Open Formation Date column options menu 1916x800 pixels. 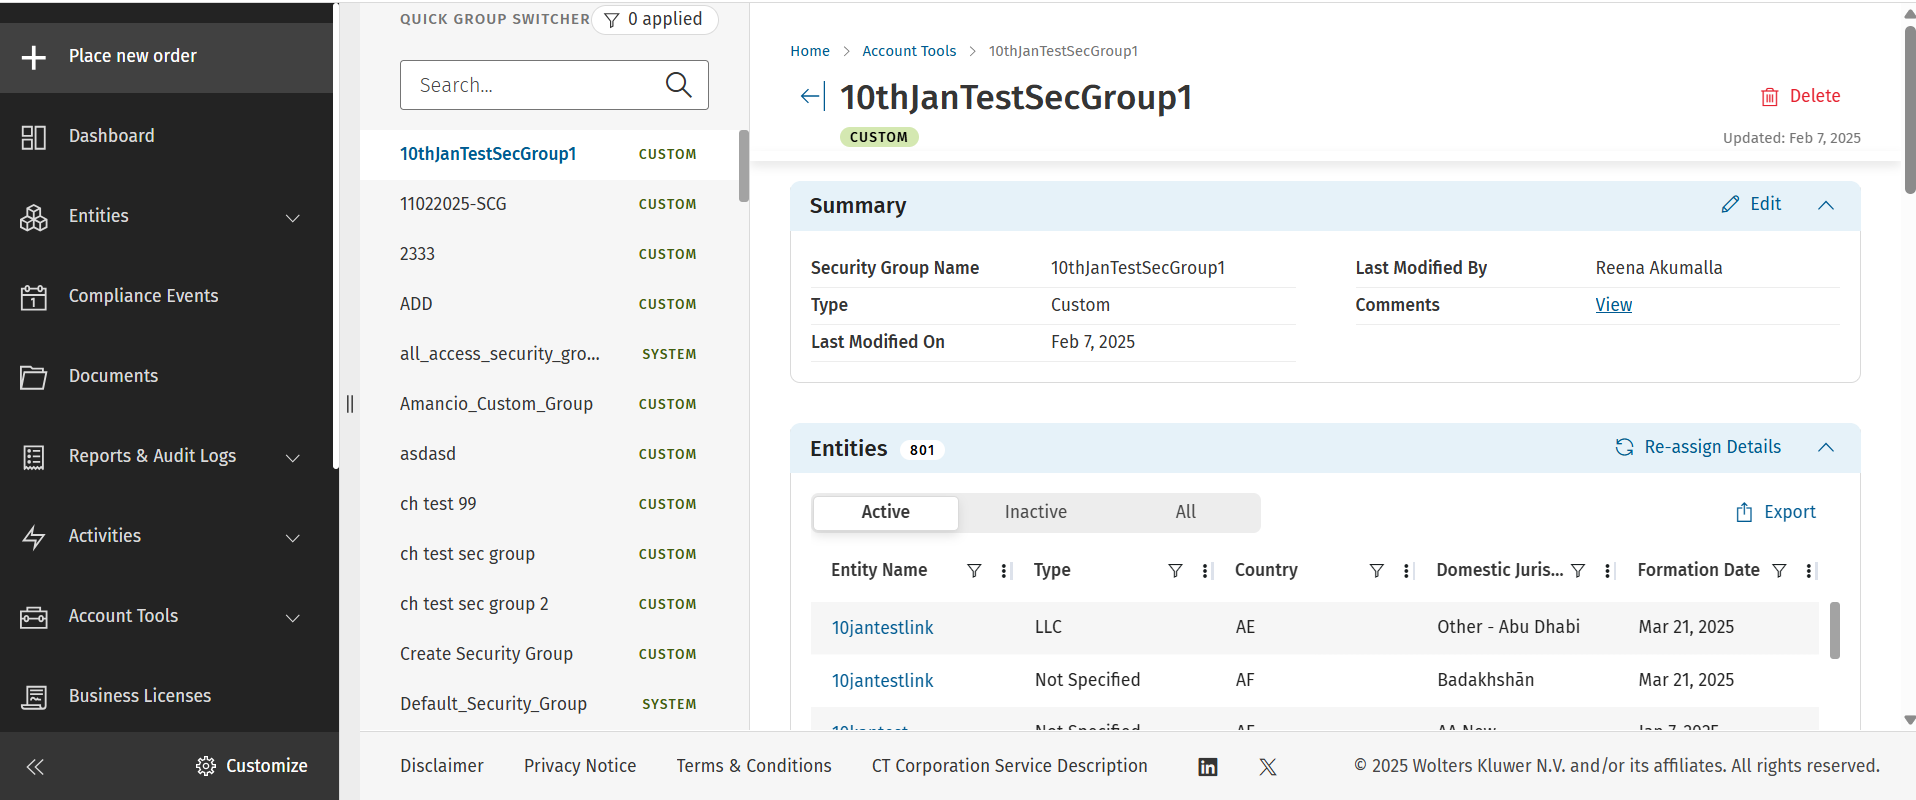coord(1809,570)
